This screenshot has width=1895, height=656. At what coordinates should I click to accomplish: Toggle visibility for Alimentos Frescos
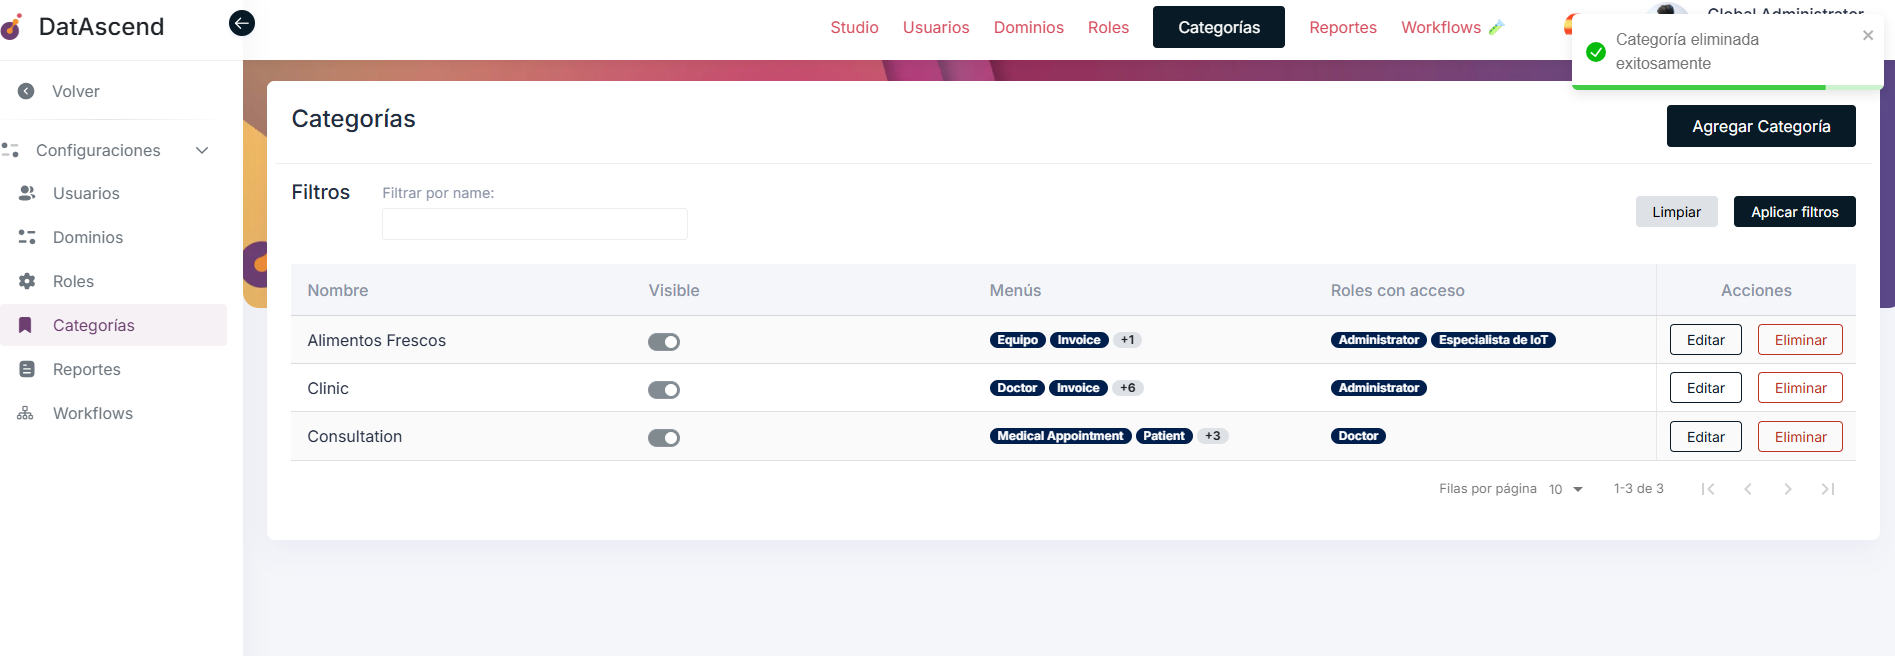[663, 342]
